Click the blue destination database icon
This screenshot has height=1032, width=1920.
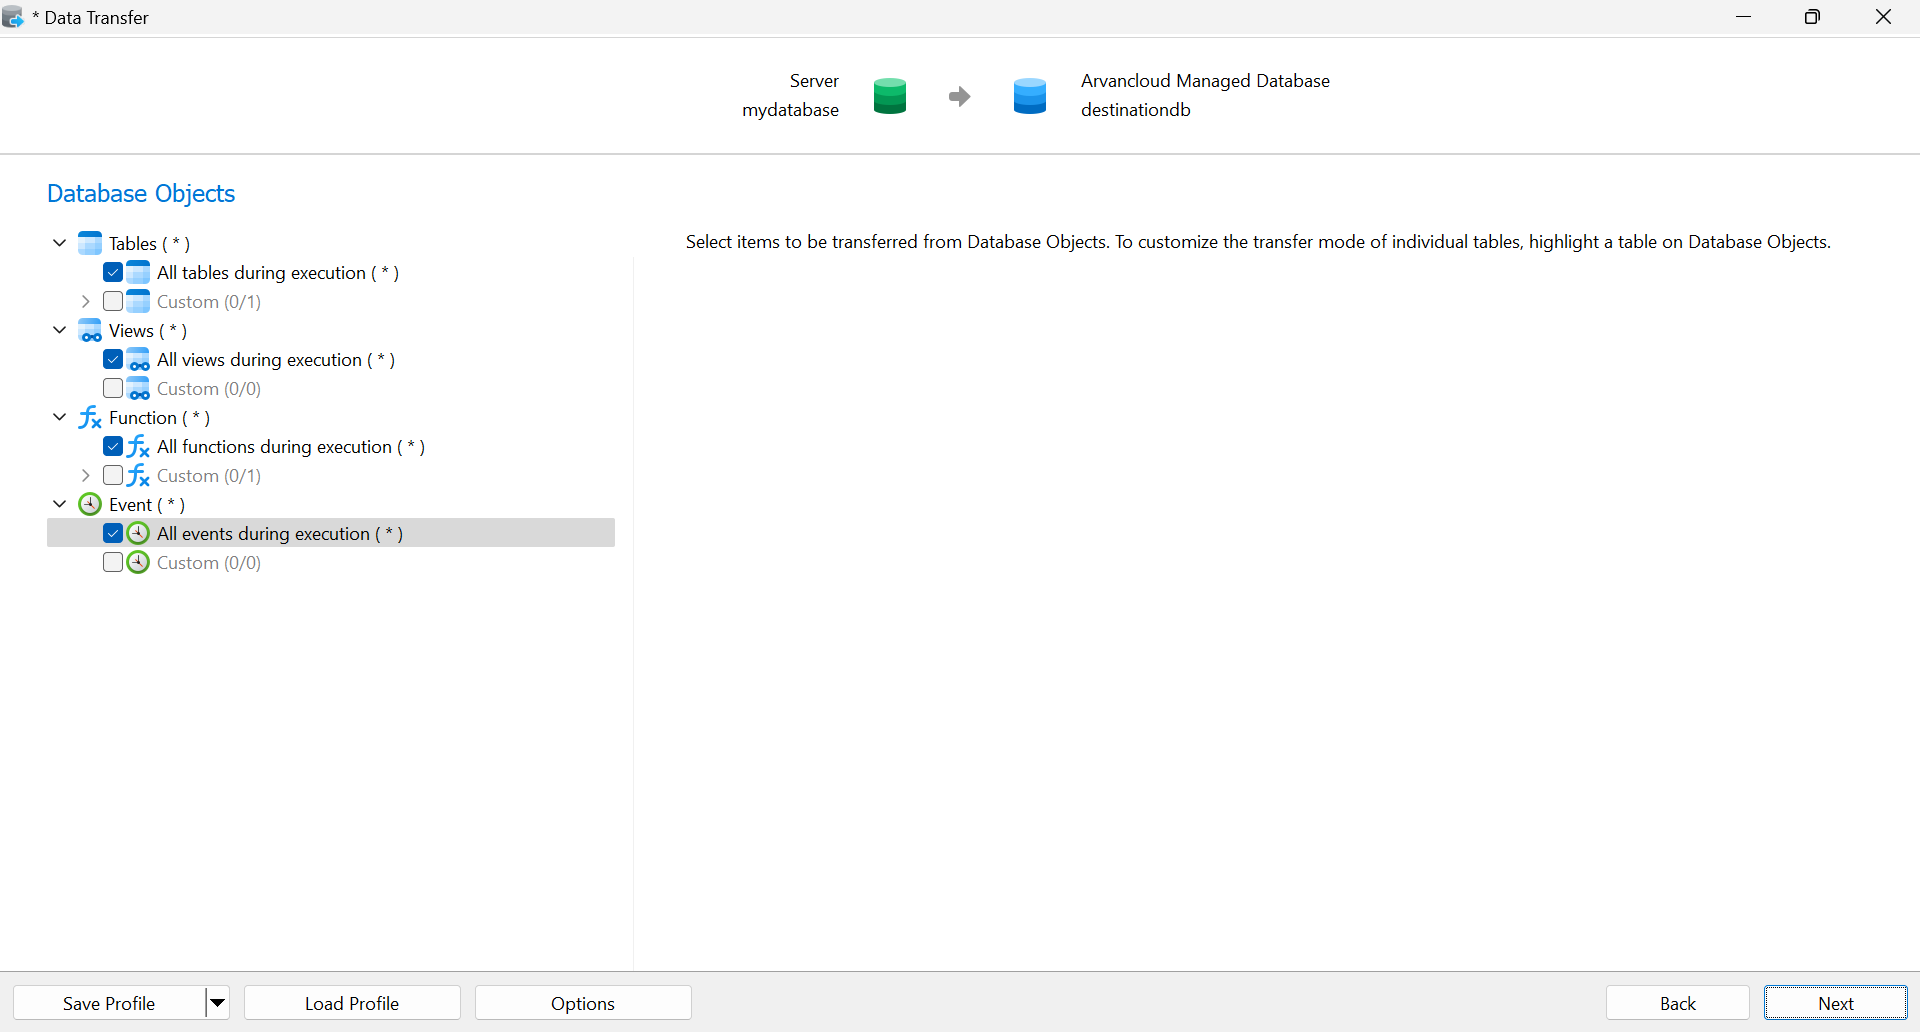coord(1029,96)
